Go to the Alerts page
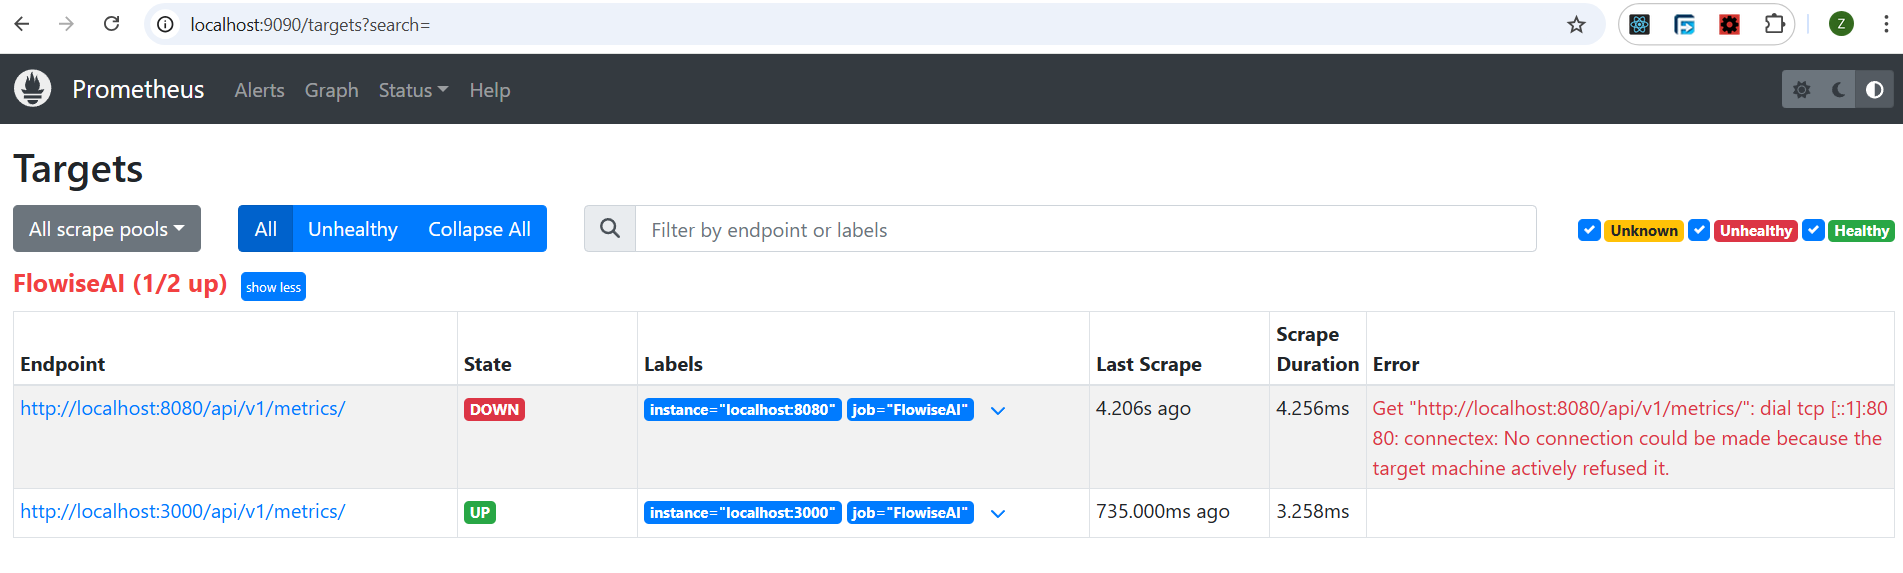 259,90
